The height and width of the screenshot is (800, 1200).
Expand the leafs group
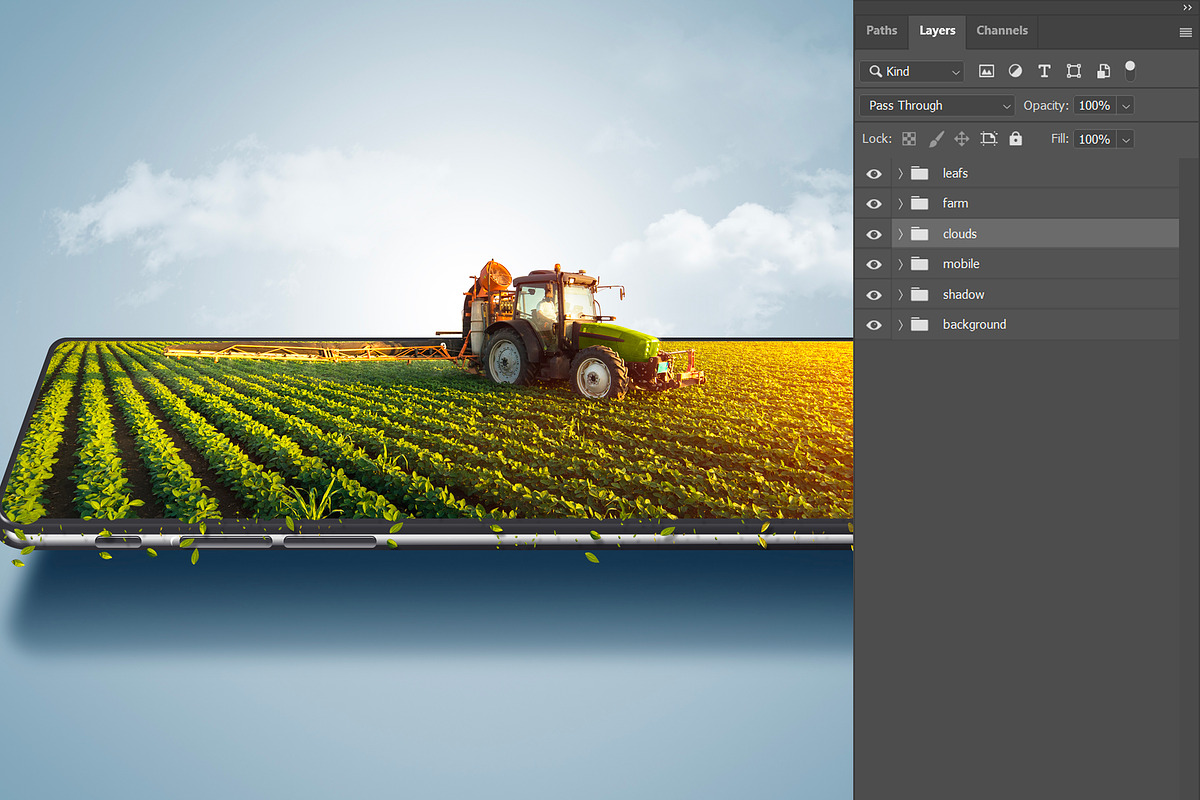tap(900, 173)
